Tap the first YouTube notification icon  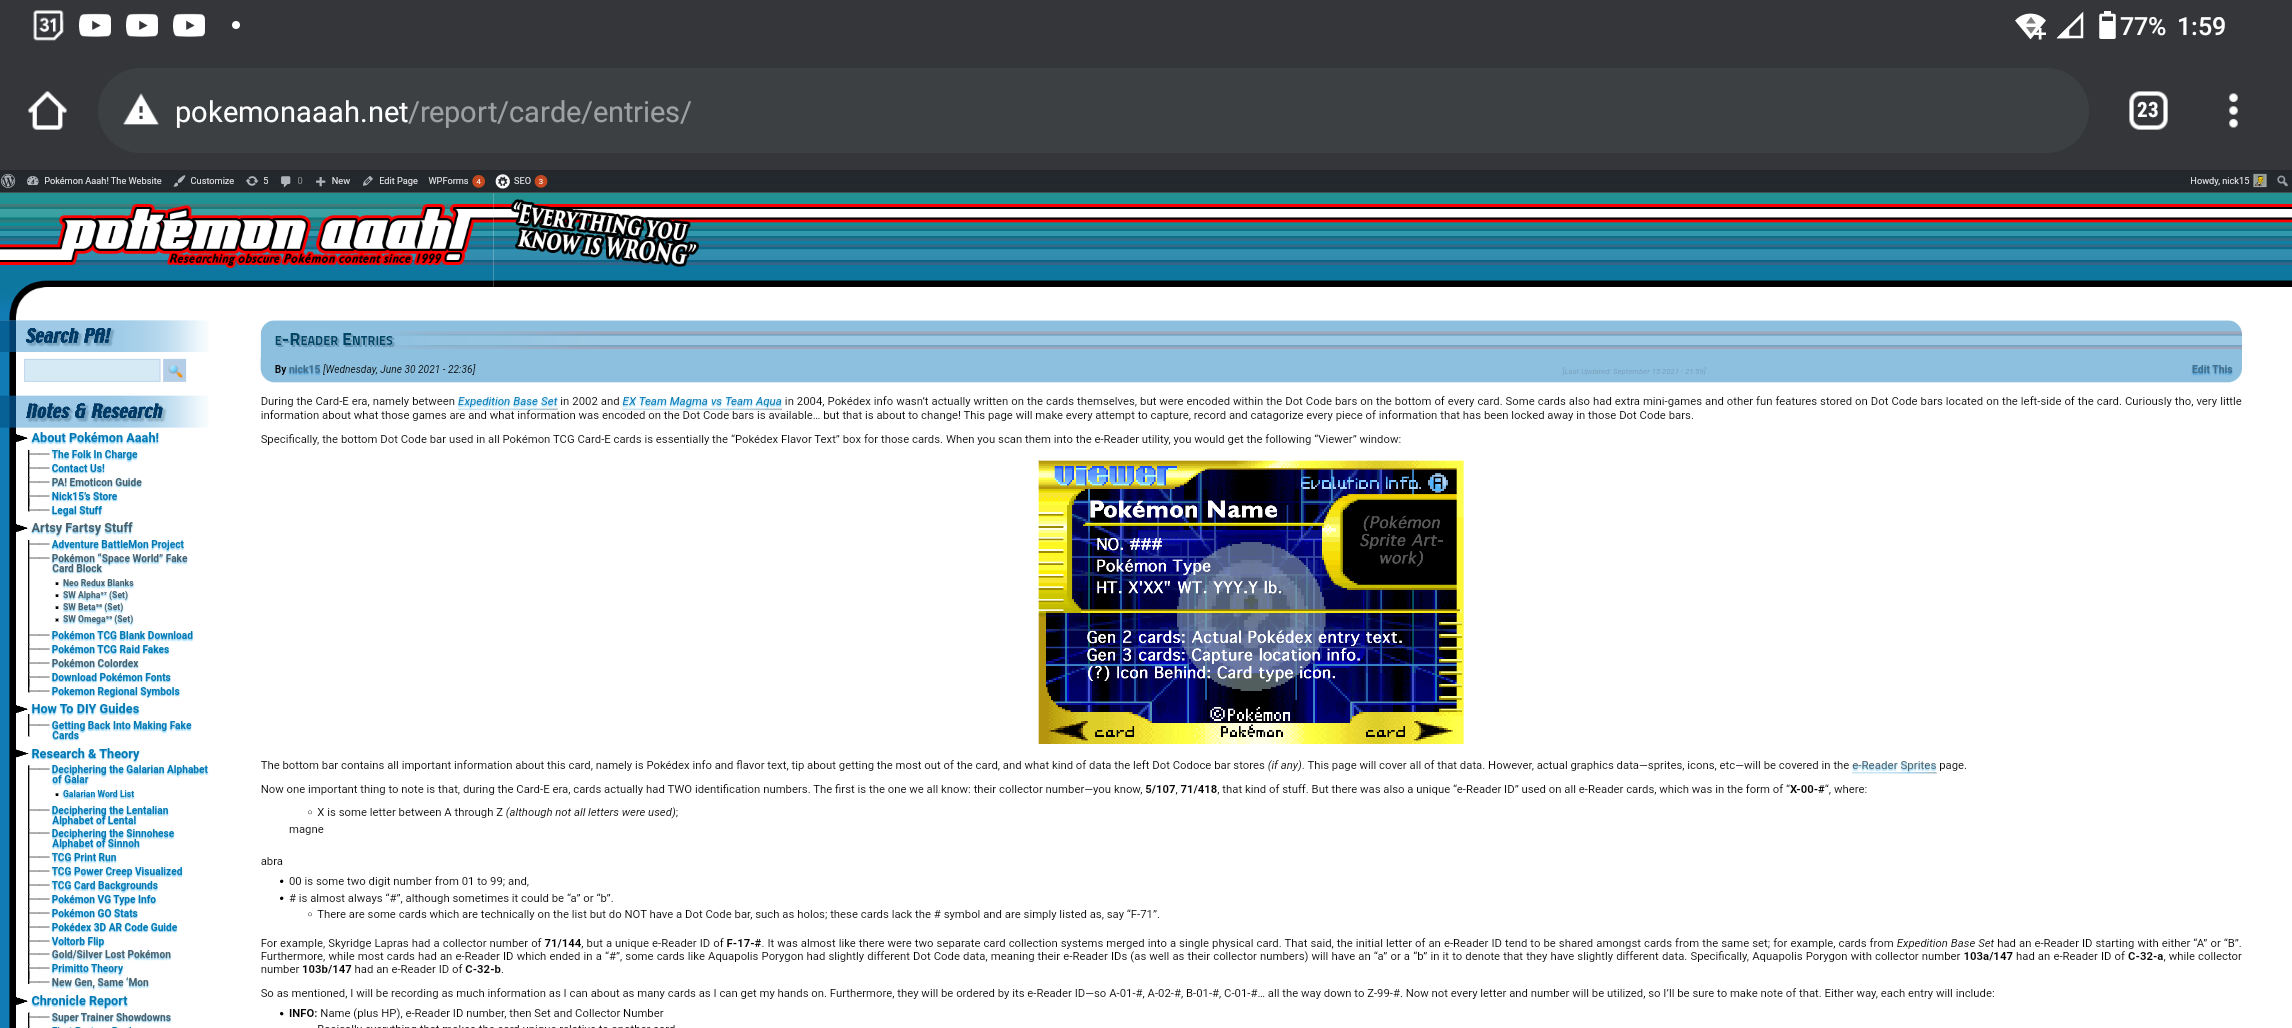95,25
